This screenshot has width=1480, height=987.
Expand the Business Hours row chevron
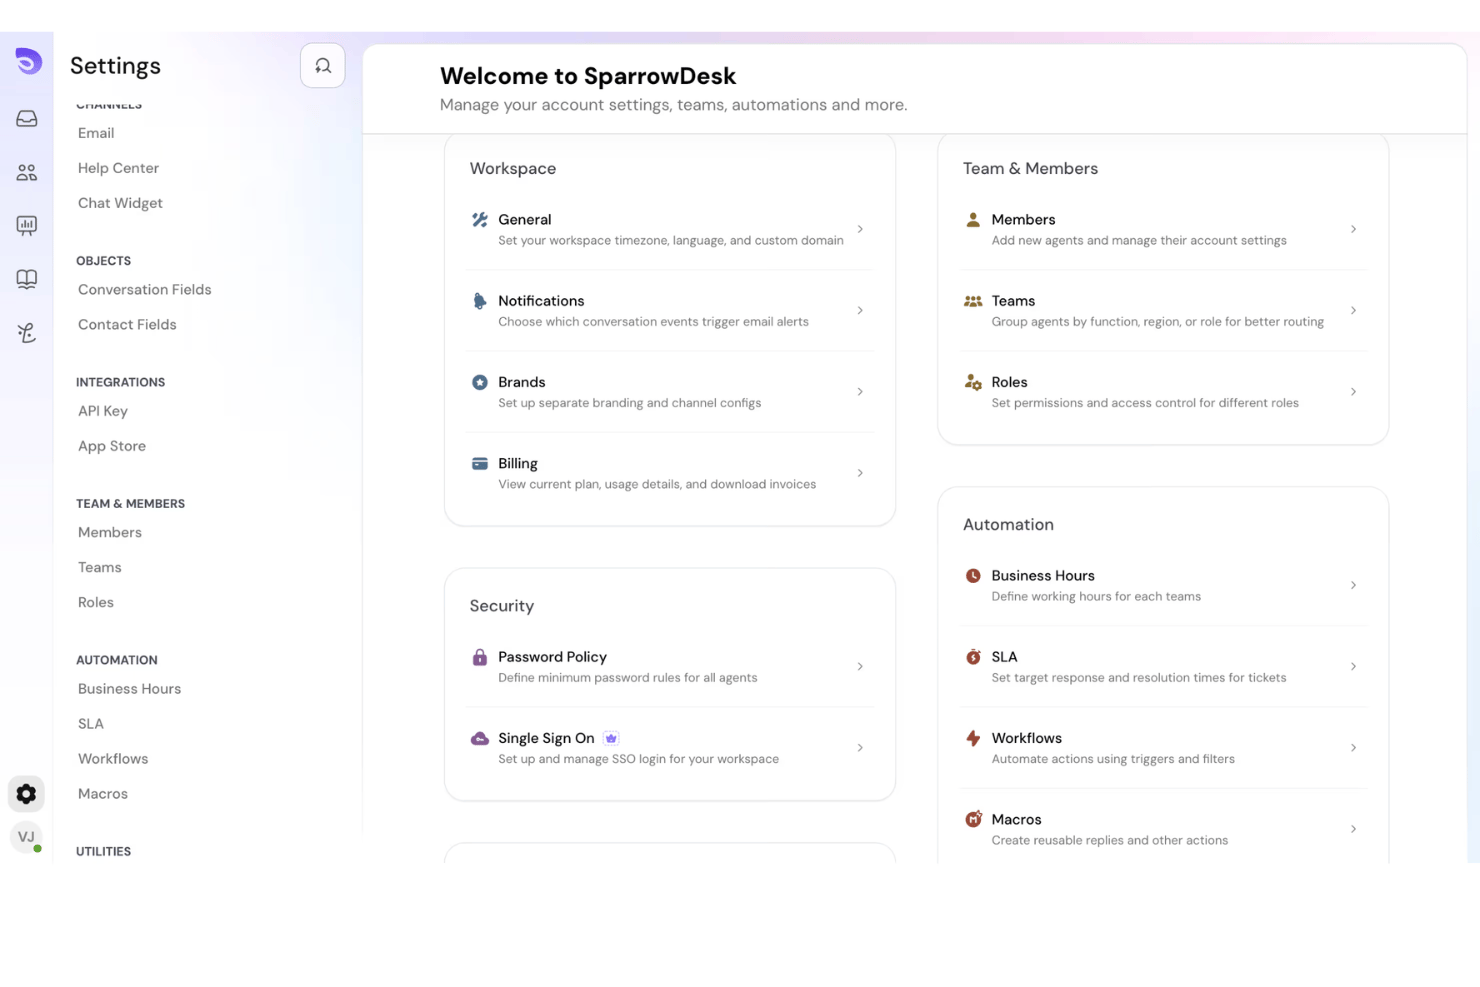pos(1353,585)
